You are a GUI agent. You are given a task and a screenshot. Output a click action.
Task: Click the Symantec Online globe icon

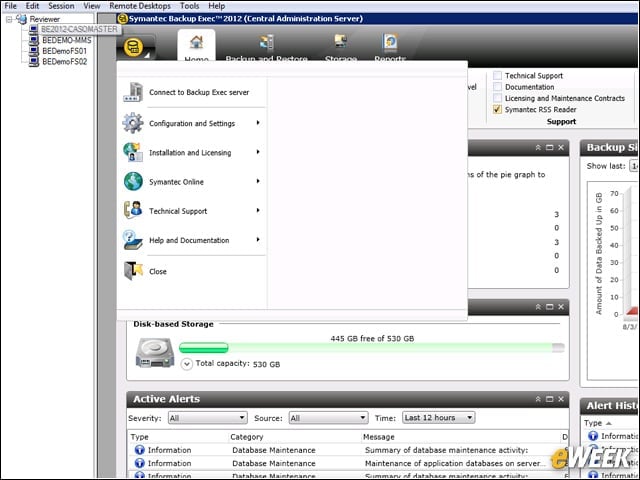coord(133,182)
